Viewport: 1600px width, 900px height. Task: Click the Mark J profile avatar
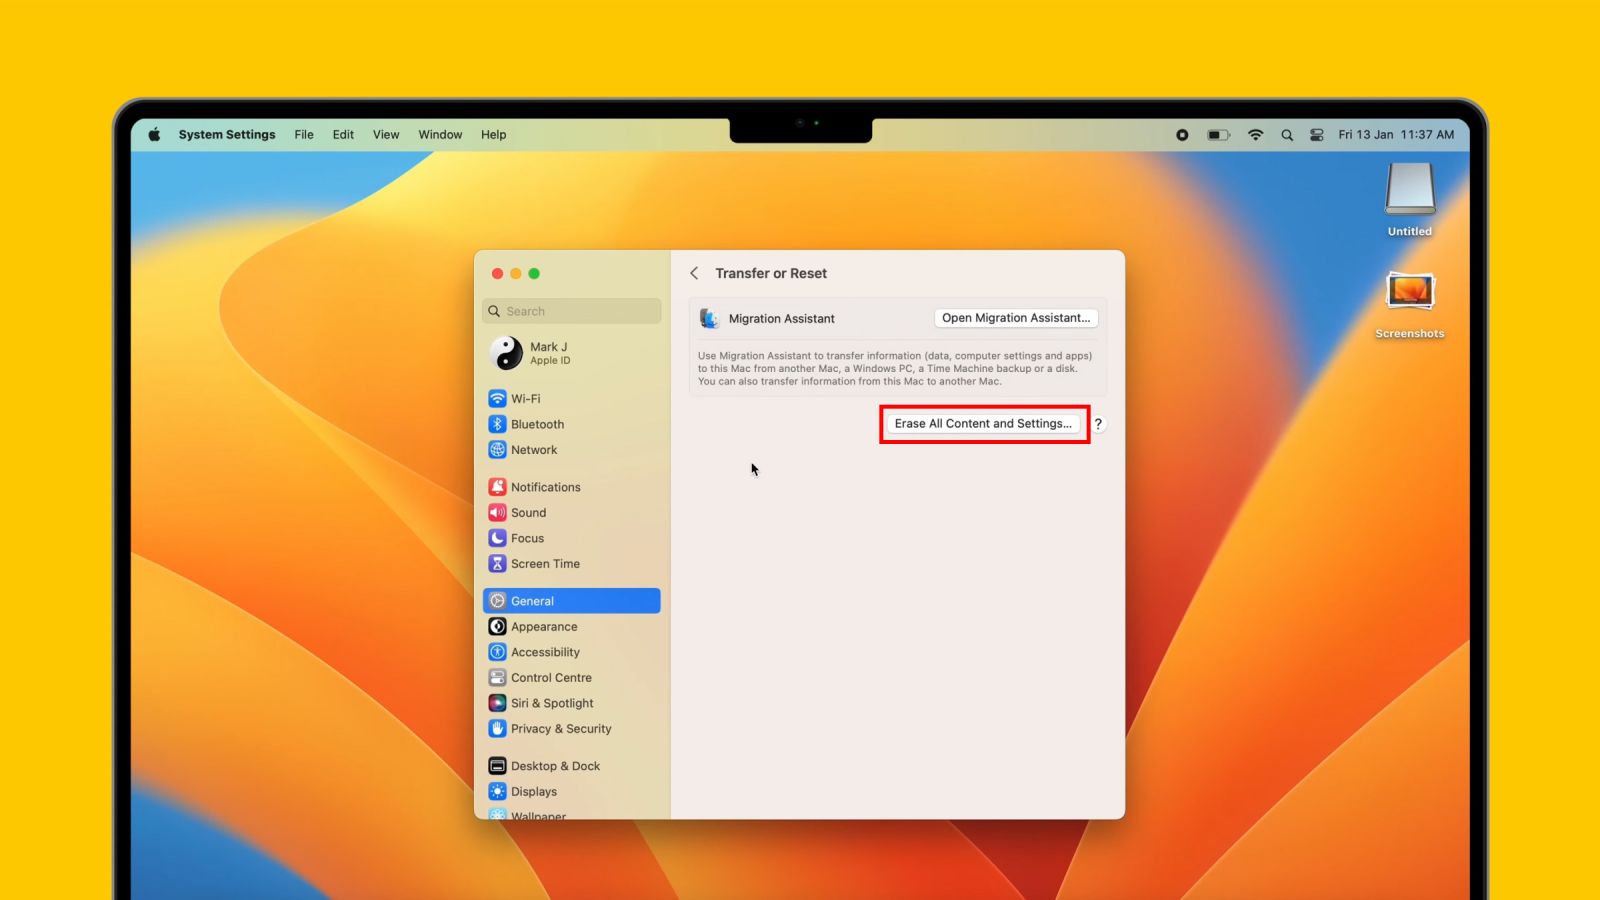pos(506,353)
